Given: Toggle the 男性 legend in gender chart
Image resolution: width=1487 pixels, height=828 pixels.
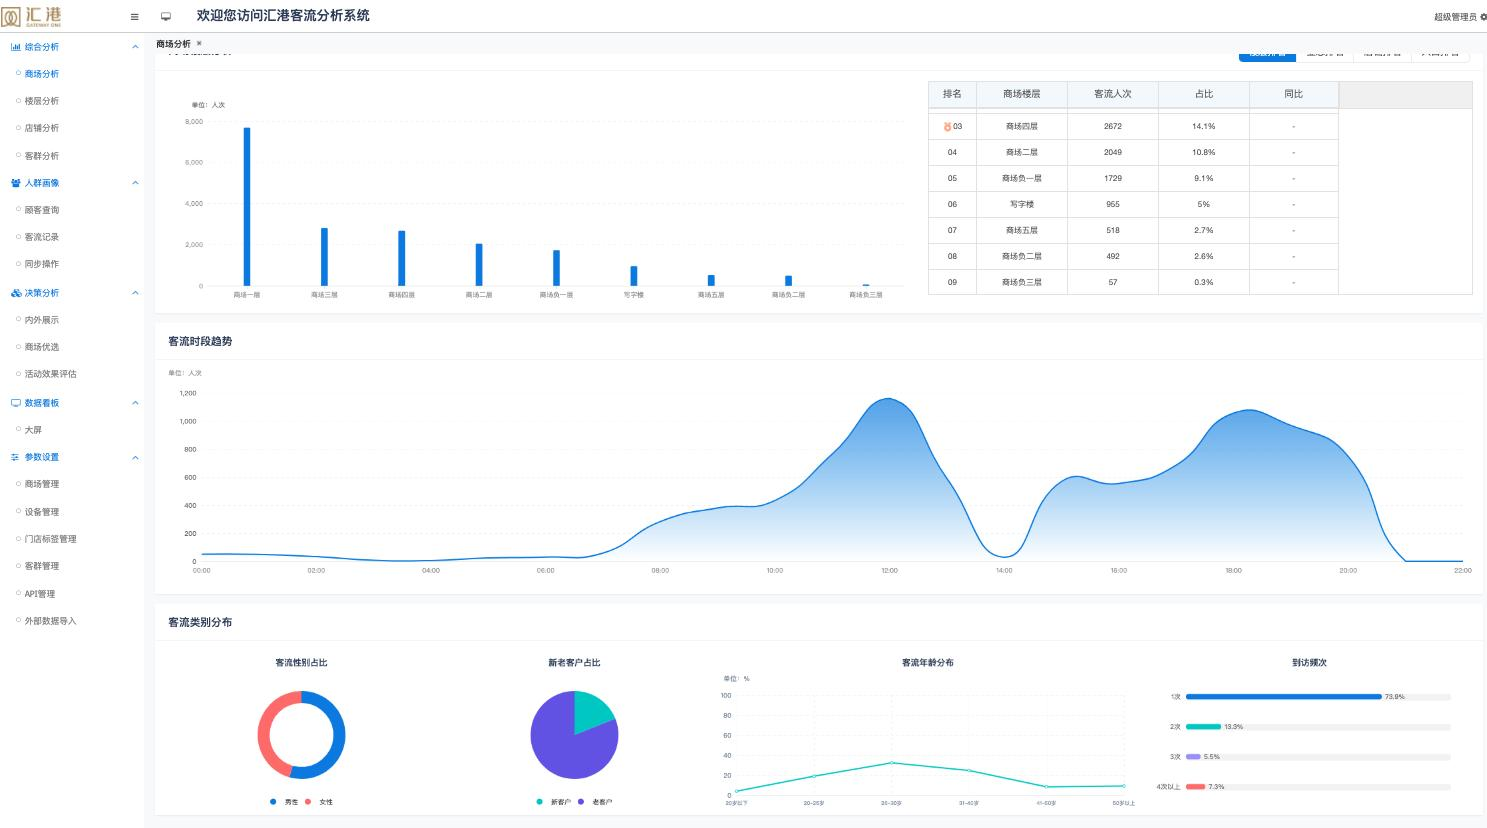Looking at the screenshot, I should pyautogui.click(x=284, y=802).
